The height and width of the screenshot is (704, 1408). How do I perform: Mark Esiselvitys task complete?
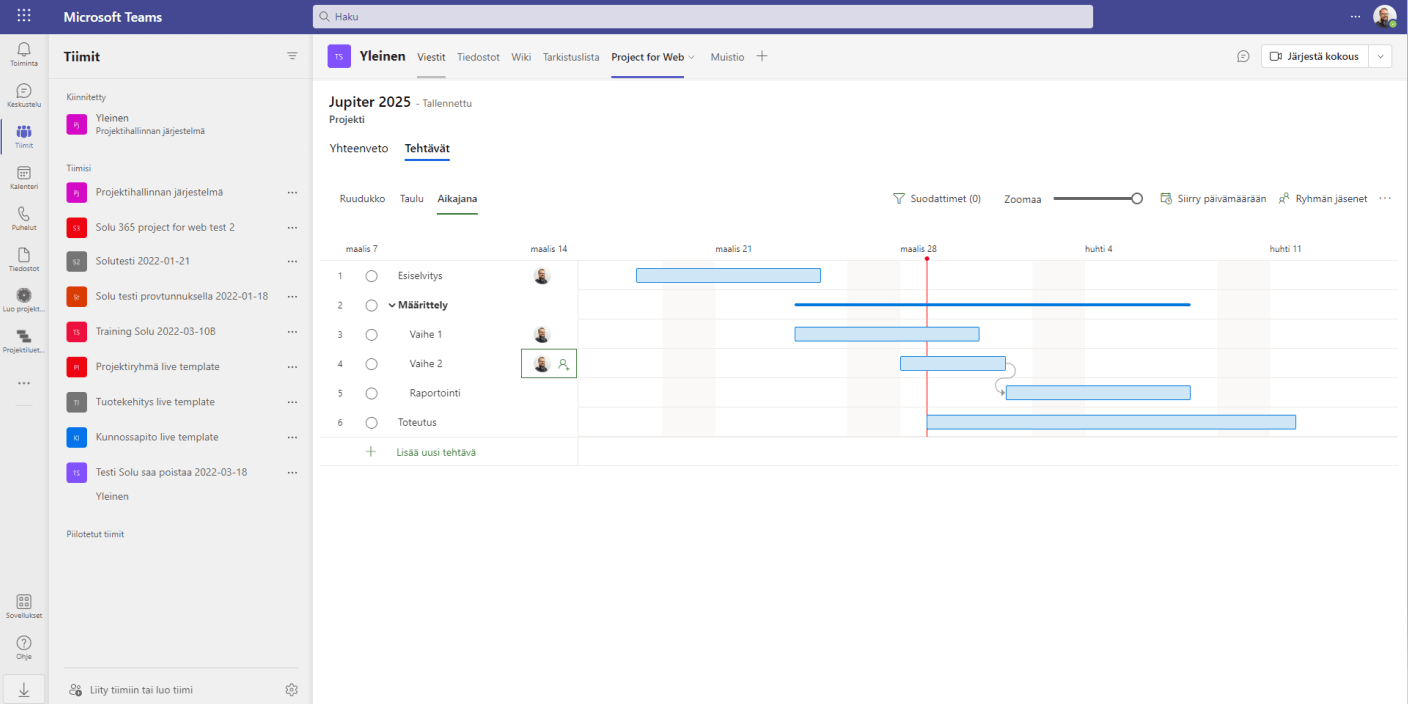pyautogui.click(x=371, y=275)
